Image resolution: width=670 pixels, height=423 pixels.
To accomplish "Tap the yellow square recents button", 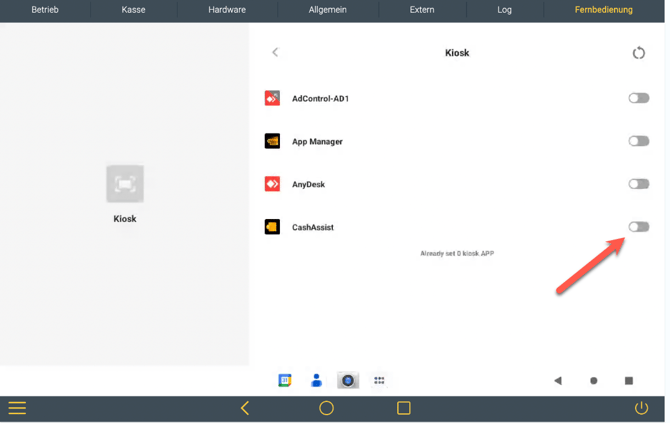I will pyautogui.click(x=403, y=408).
